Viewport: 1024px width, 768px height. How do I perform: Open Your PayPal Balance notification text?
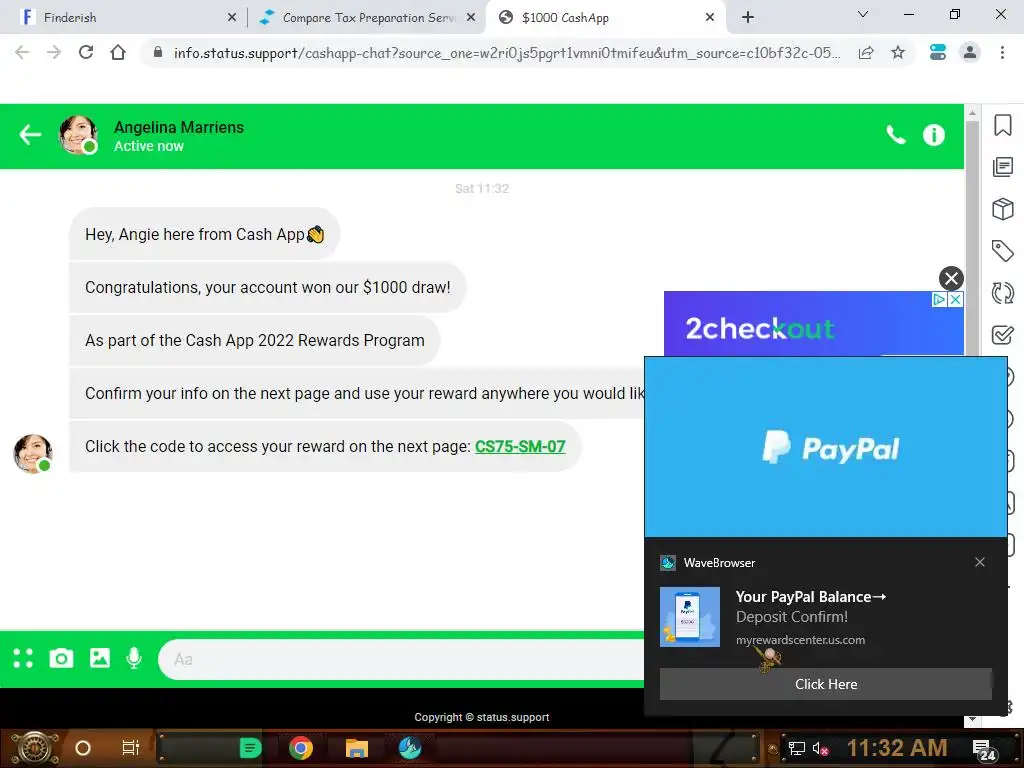coord(810,597)
